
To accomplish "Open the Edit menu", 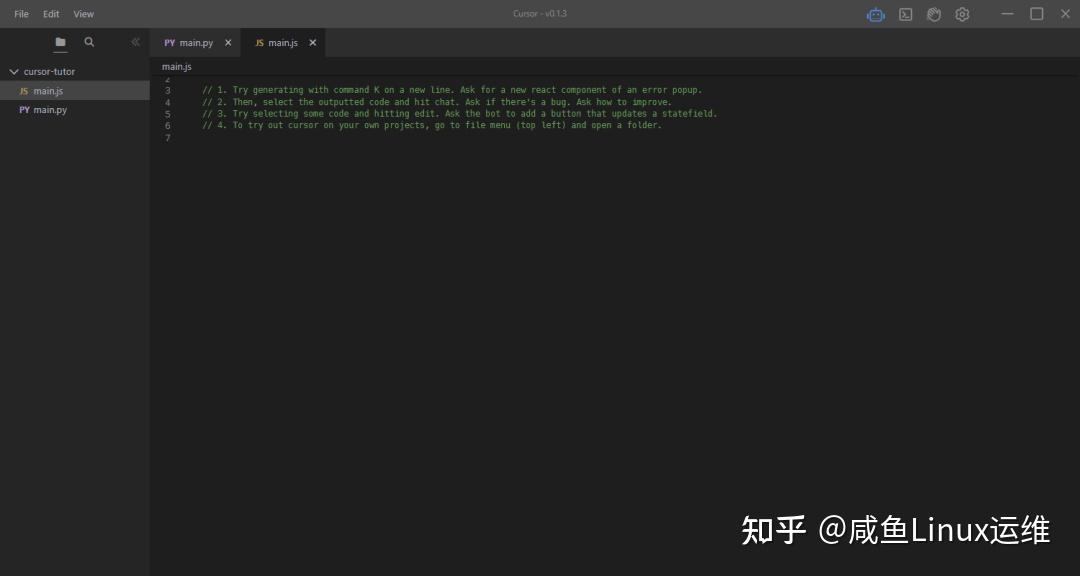I will click(51, 14).
